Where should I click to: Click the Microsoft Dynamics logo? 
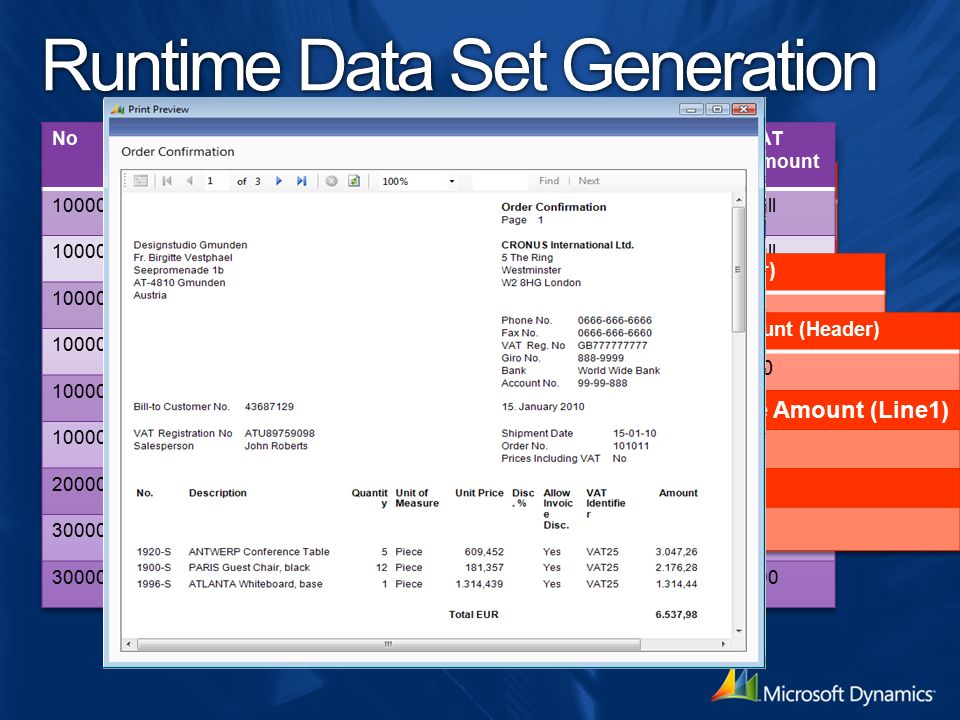pos(823,686)
